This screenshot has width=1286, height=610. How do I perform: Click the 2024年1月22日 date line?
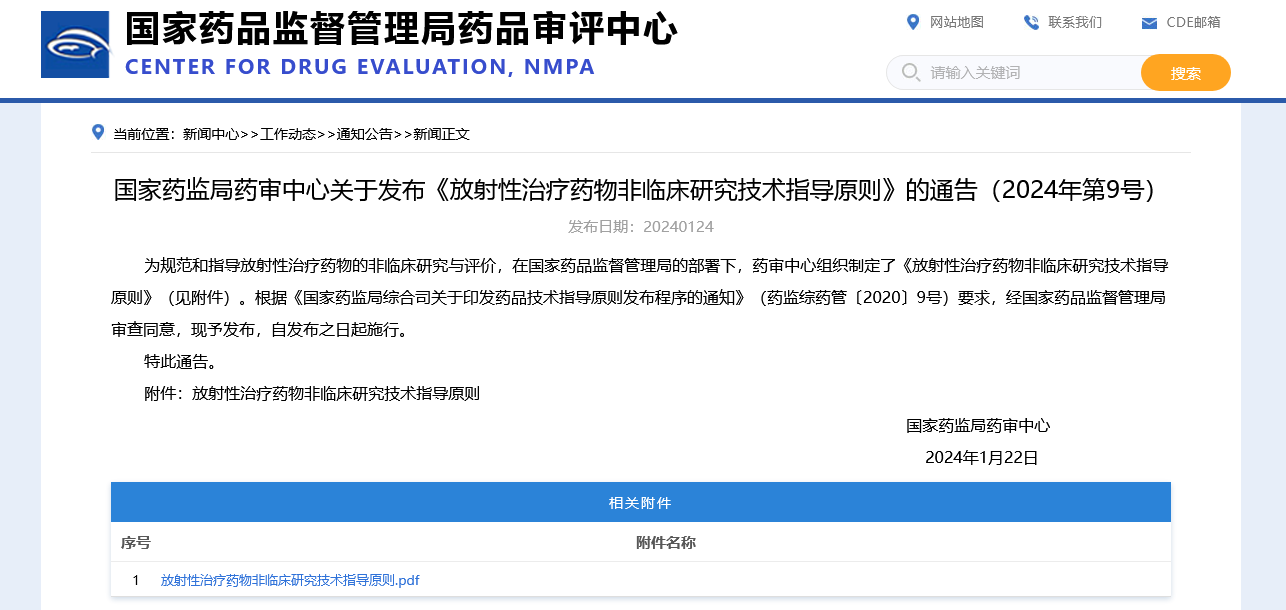pos(982,458)
